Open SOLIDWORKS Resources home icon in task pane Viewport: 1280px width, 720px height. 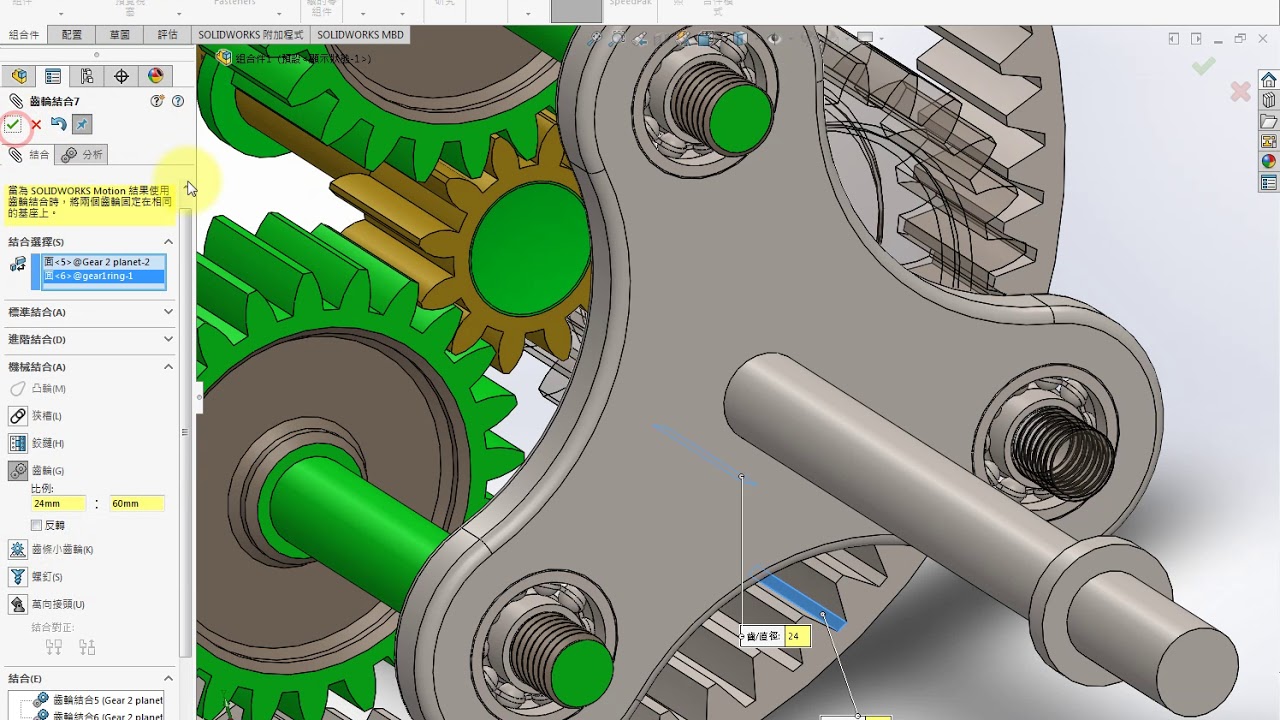(1268, 80)
